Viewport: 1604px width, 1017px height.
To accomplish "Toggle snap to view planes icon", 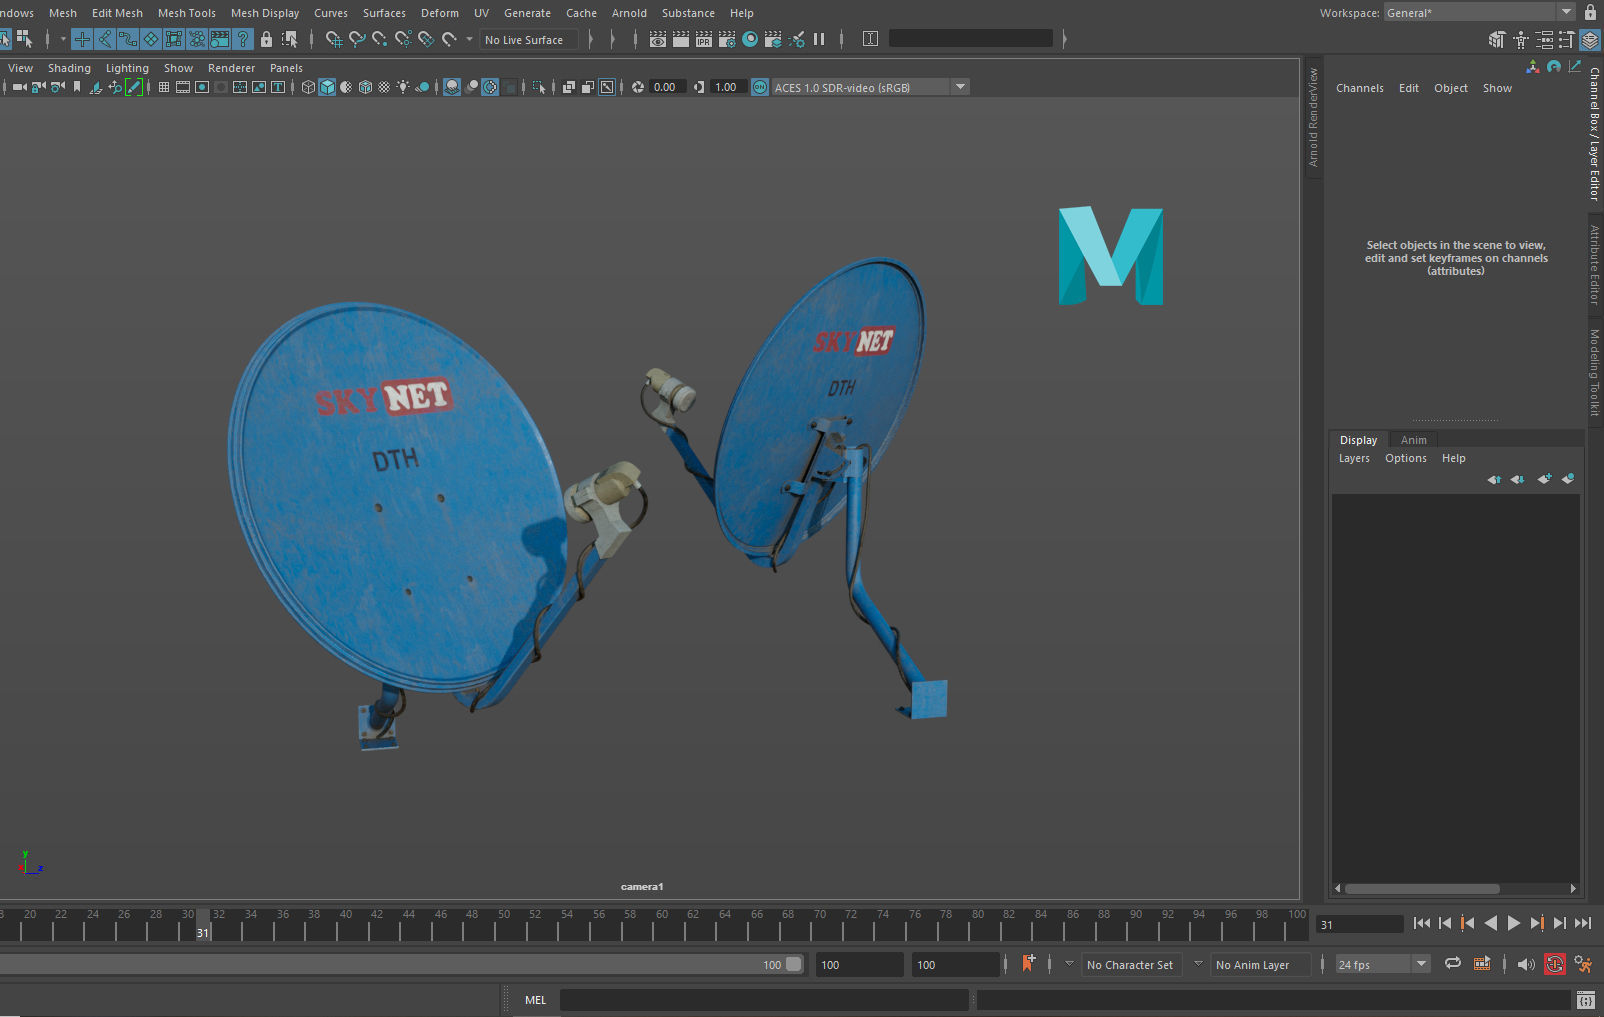I will point(426,40).
